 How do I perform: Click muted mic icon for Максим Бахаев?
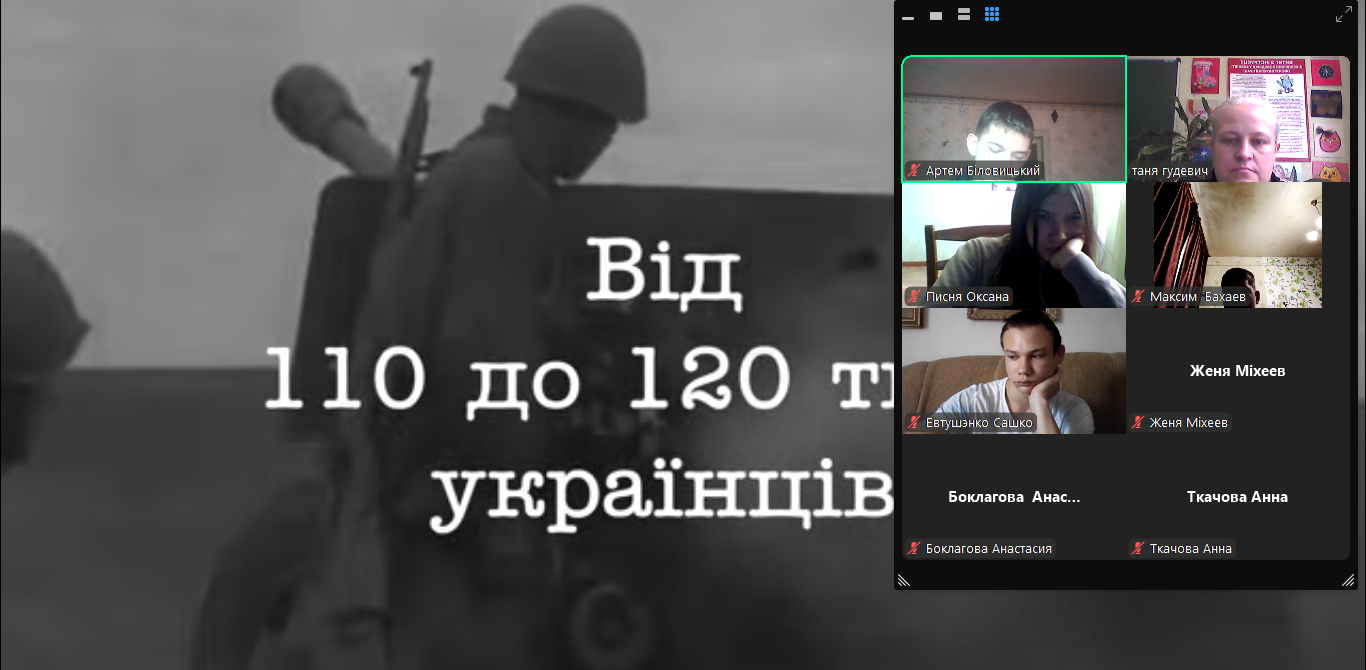1138,297
